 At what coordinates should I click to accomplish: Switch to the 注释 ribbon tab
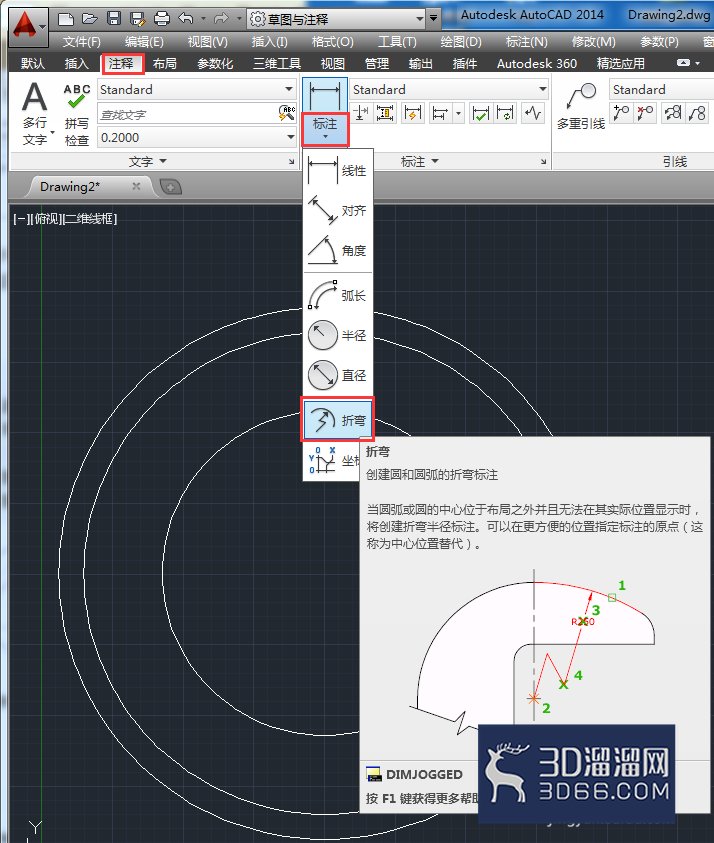point(121,63)
